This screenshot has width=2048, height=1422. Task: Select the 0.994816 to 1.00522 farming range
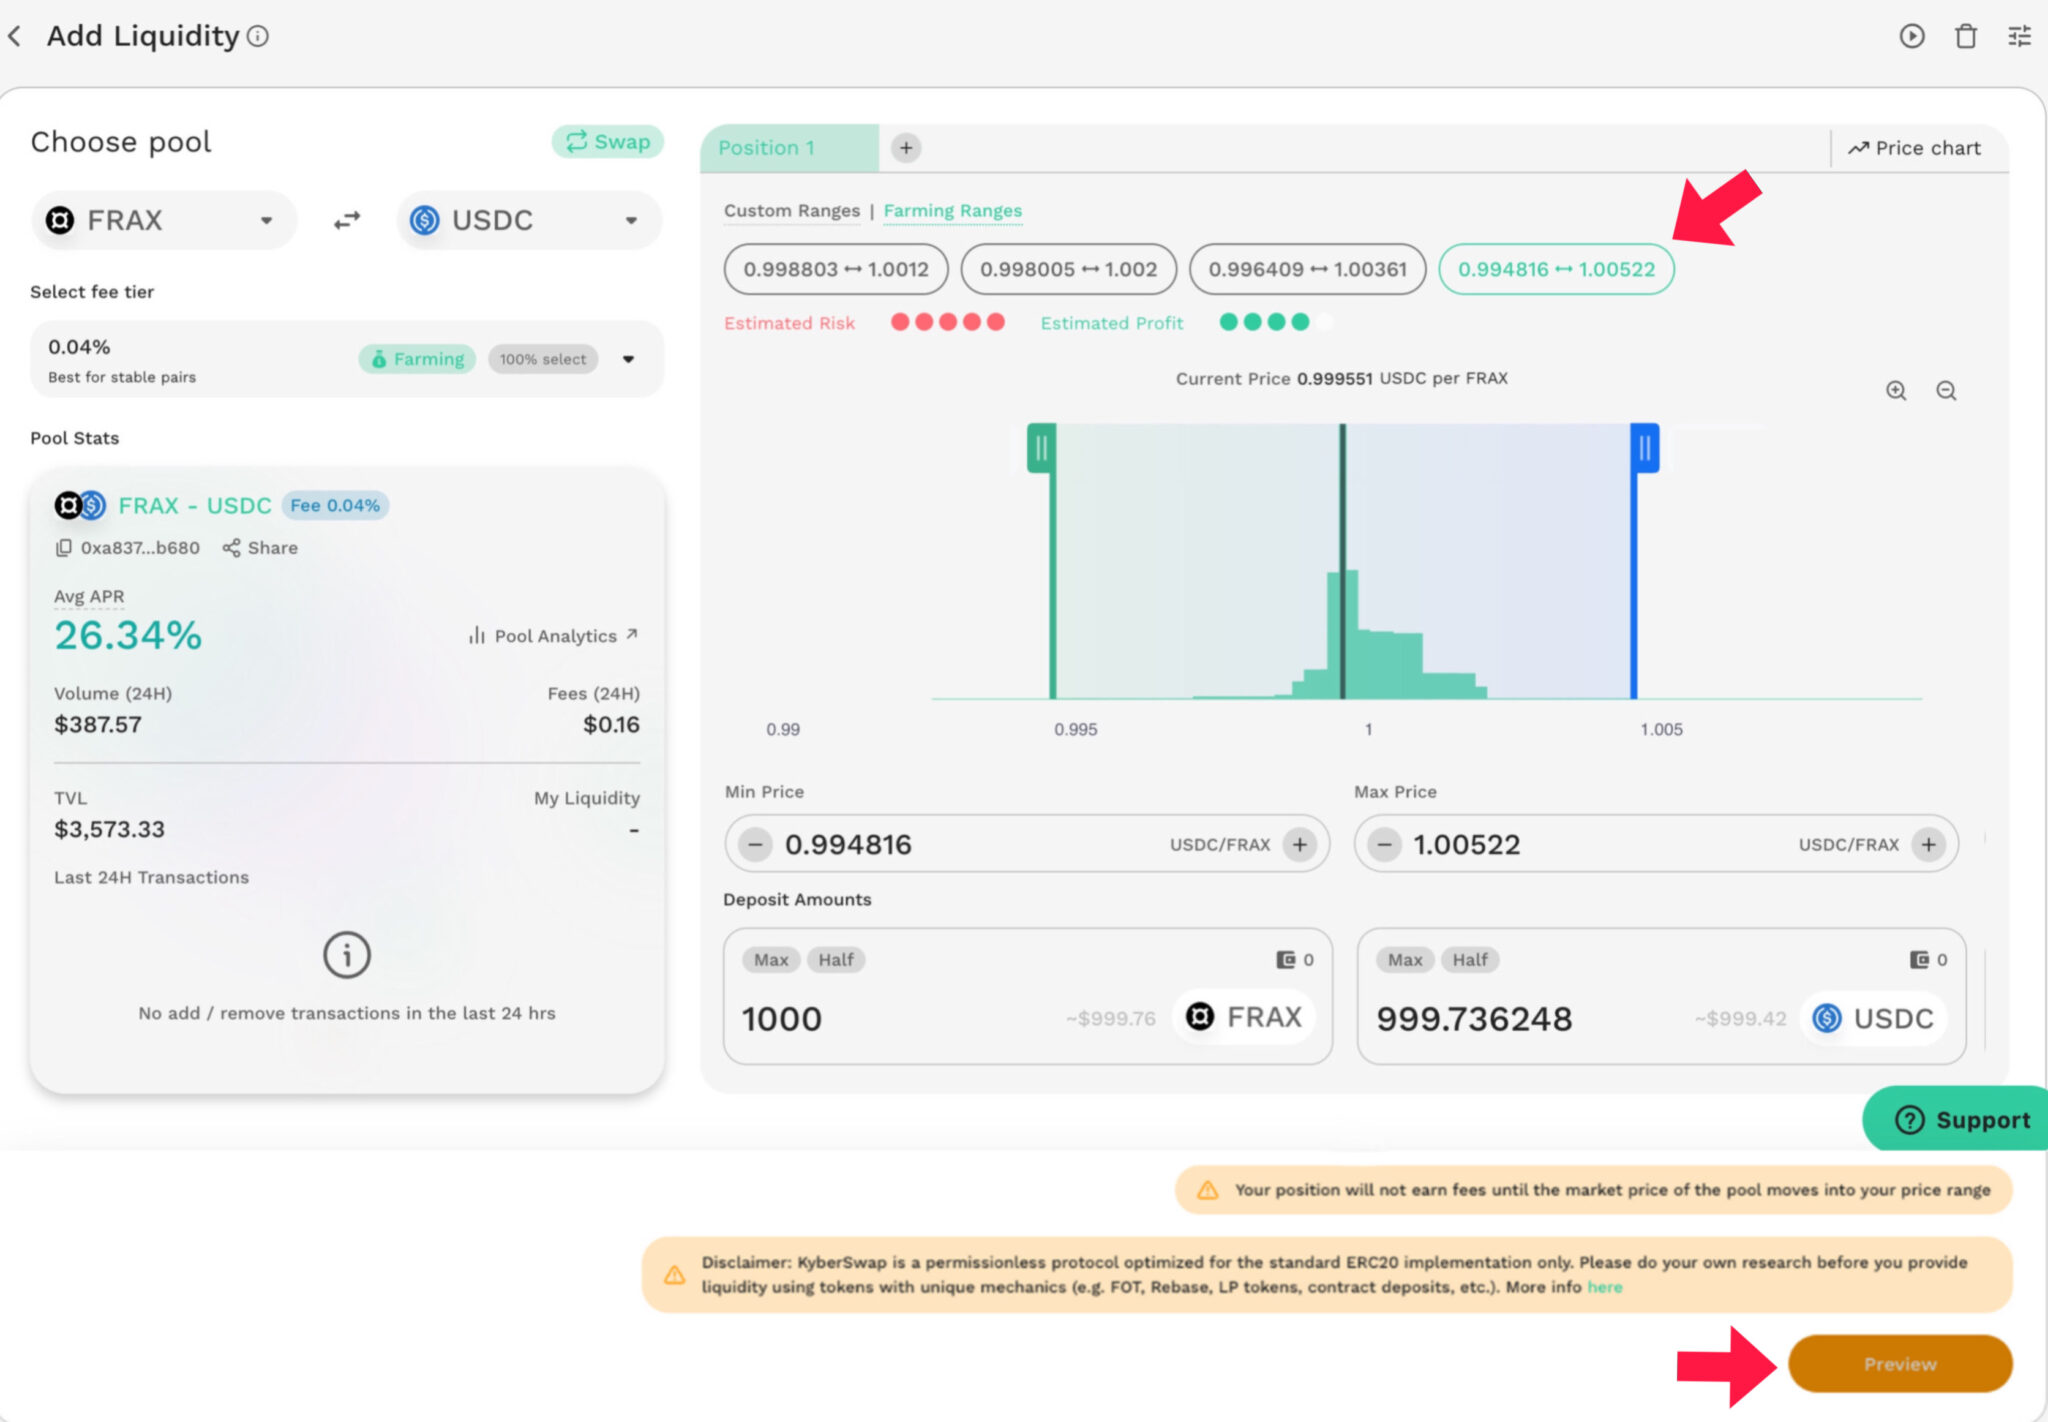pyautogui.click(x=1556, y=269)
